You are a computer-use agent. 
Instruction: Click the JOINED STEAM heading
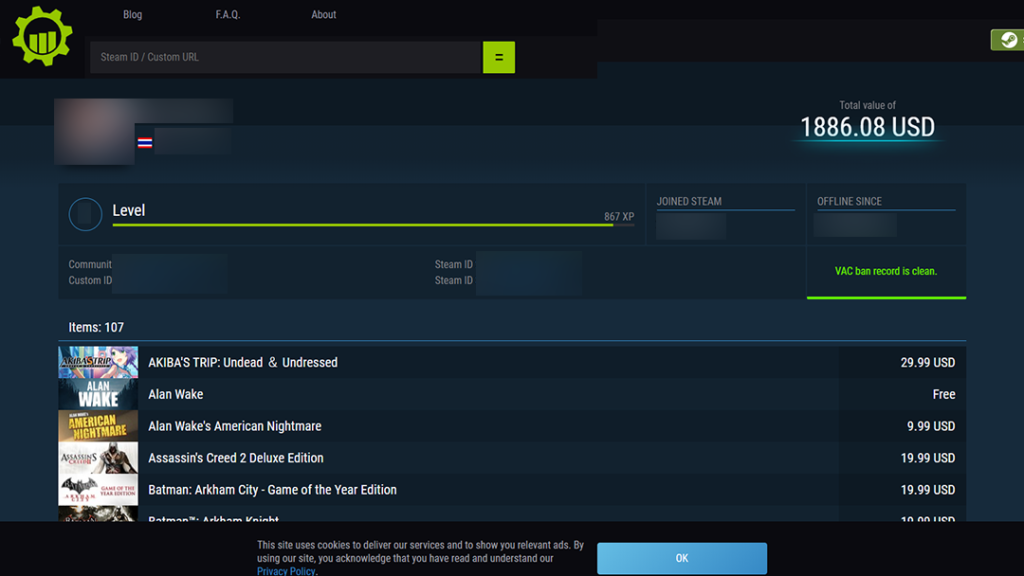coord(689,202)
